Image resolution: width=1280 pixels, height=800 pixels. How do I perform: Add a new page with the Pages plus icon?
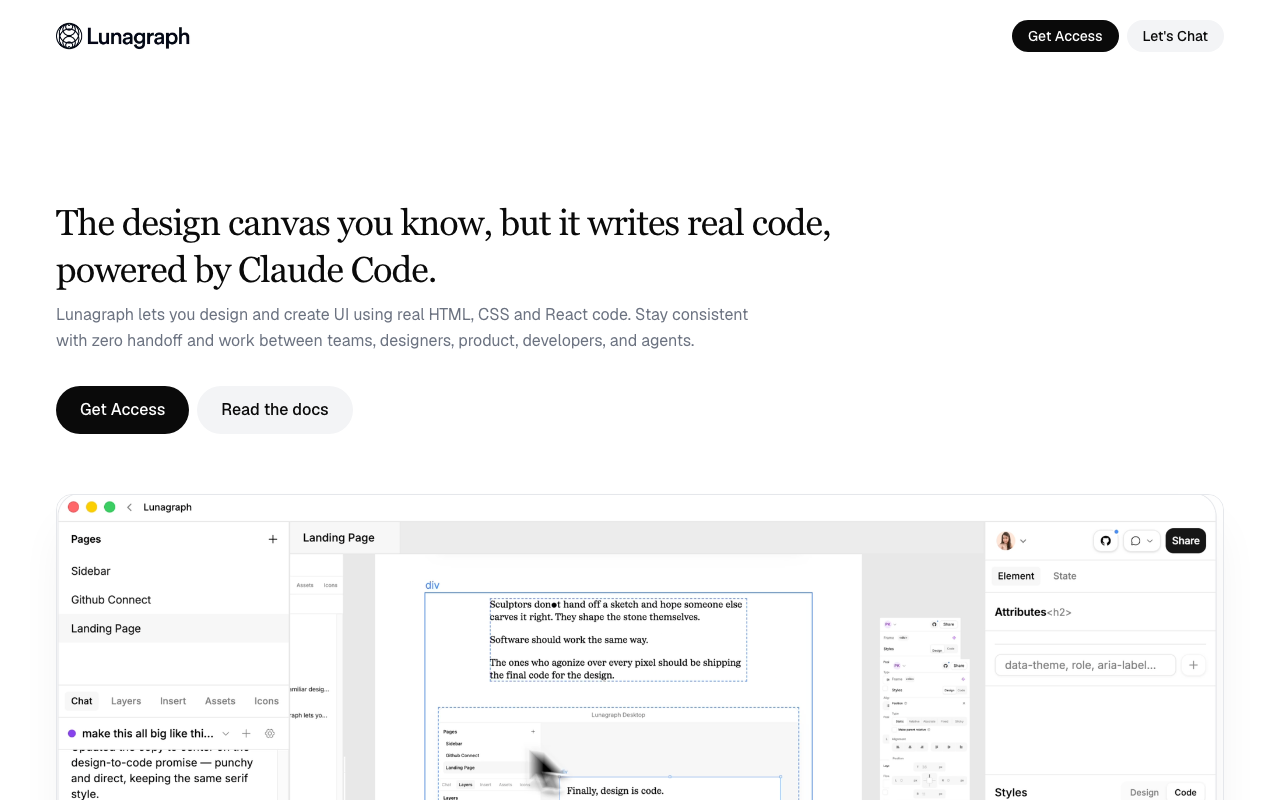coord(273,539)
